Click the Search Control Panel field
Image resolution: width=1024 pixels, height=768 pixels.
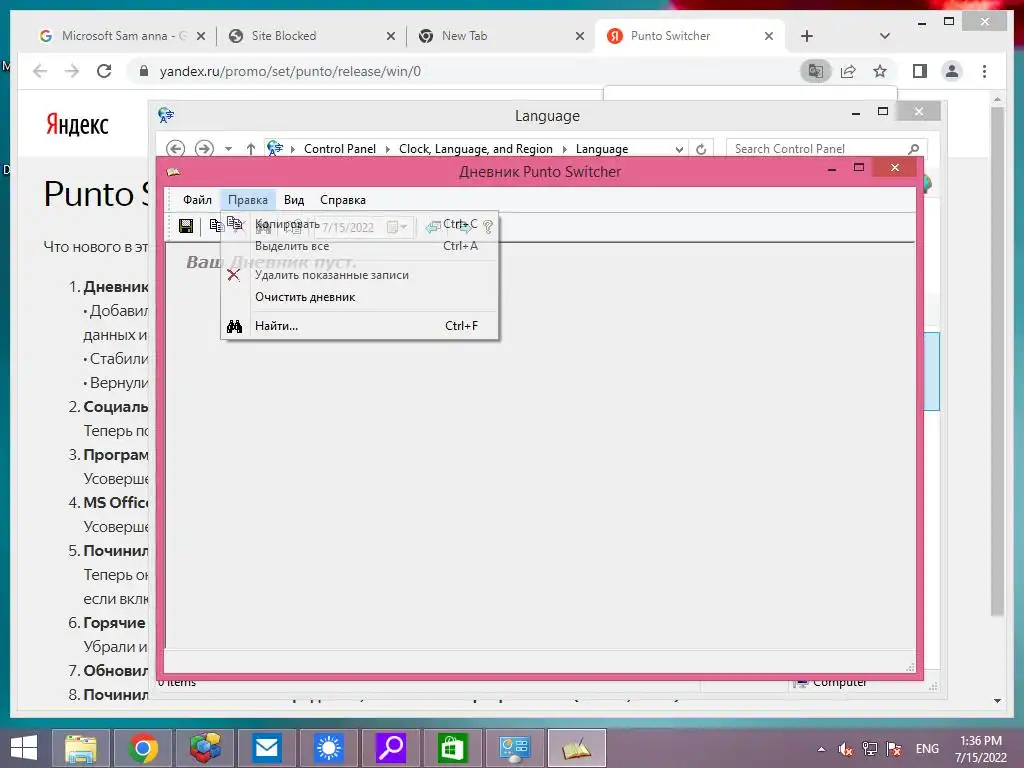coord(826,149)
